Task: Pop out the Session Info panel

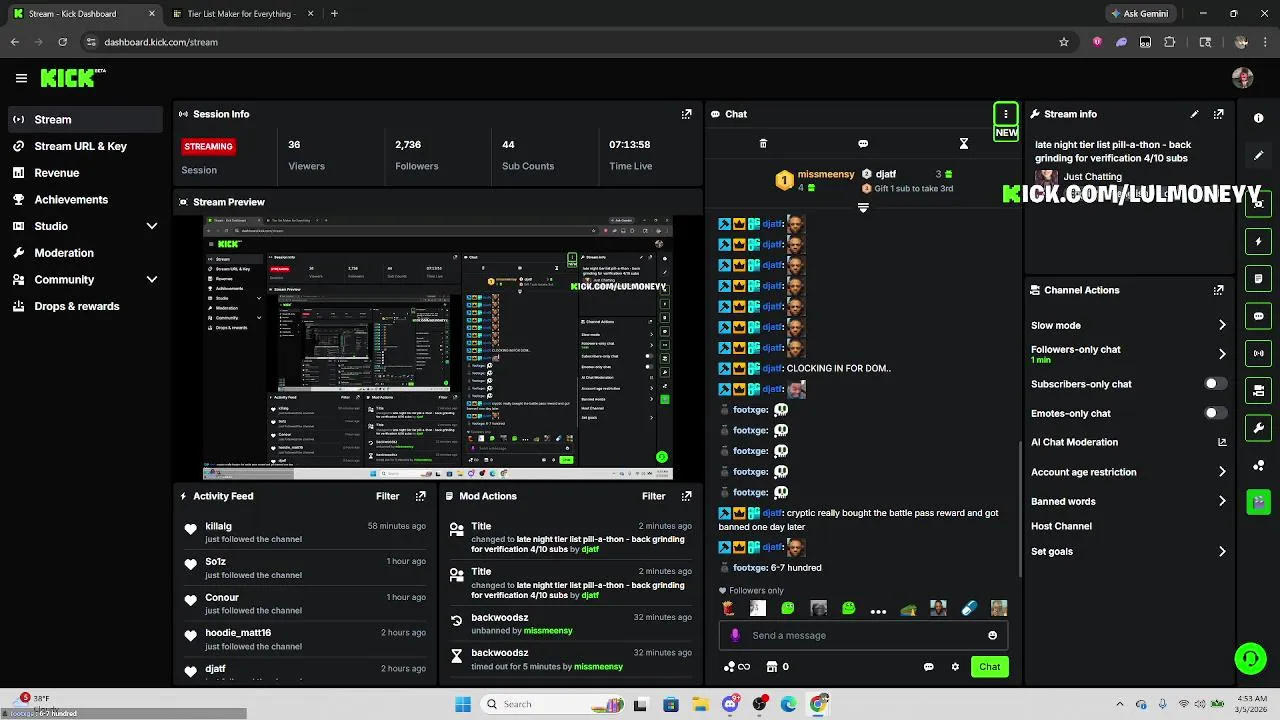Action: click(x=686, y=114)
